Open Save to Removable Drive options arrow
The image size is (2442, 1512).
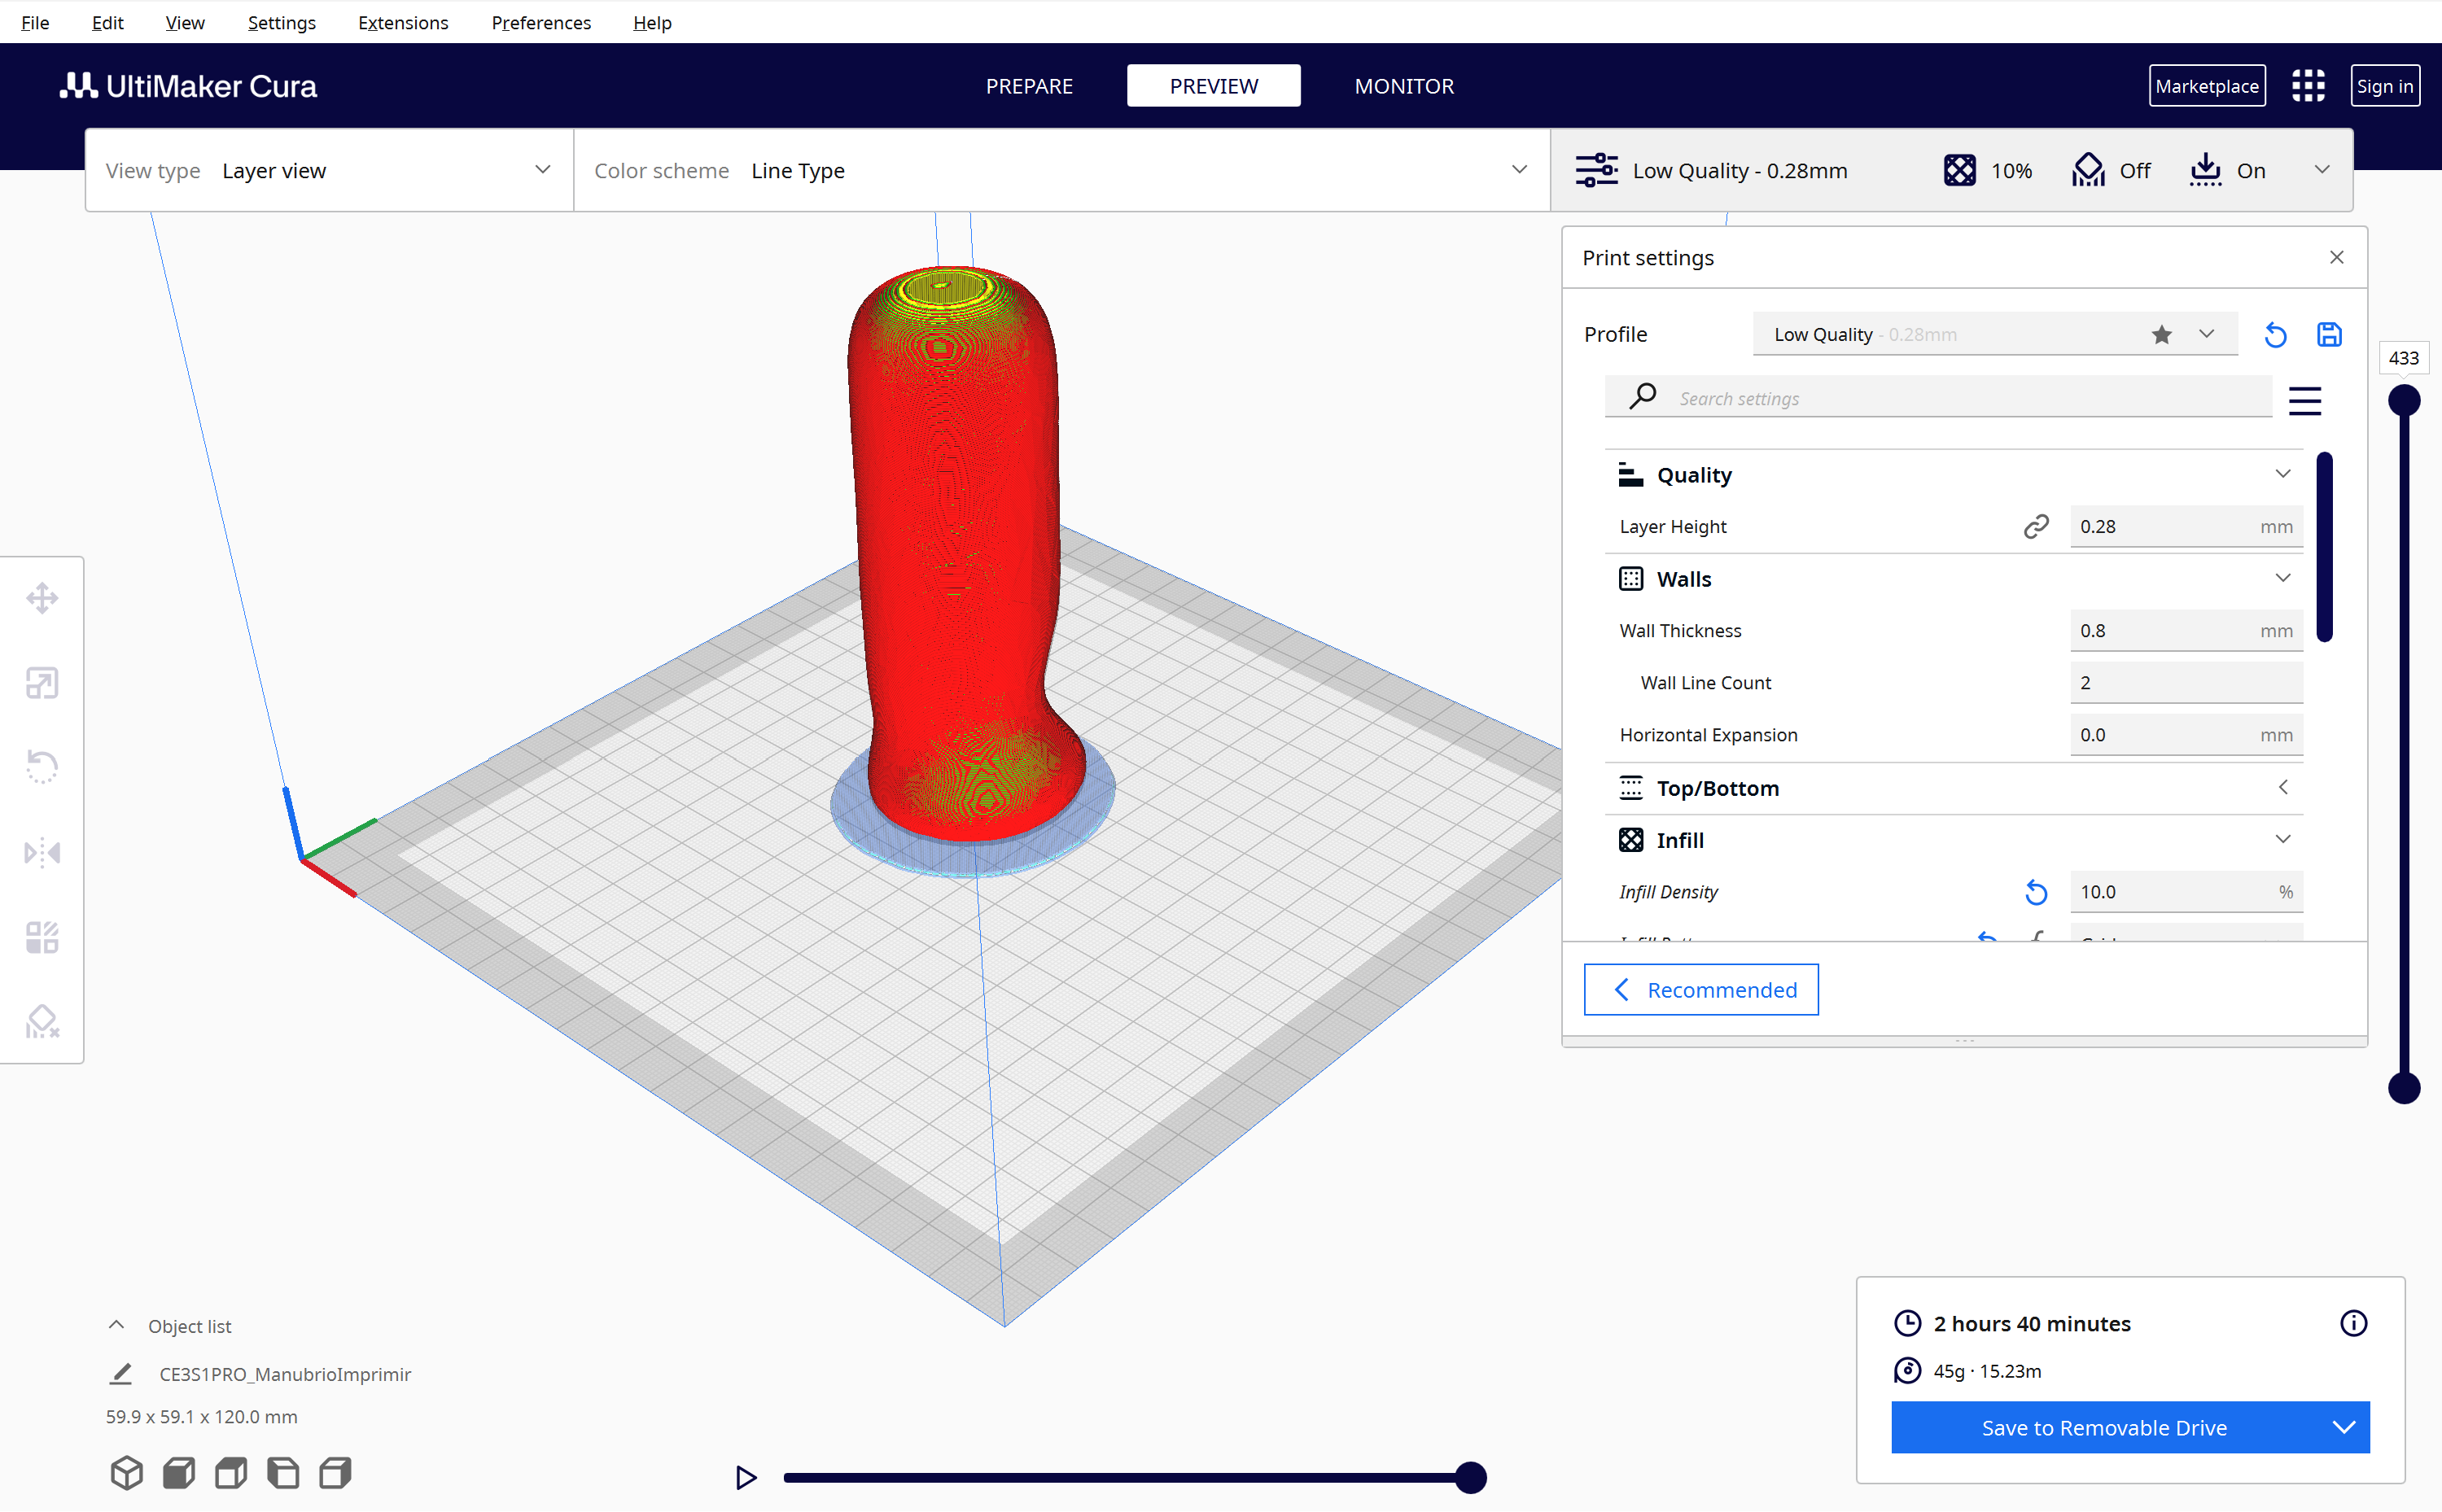[2344, 1427]
